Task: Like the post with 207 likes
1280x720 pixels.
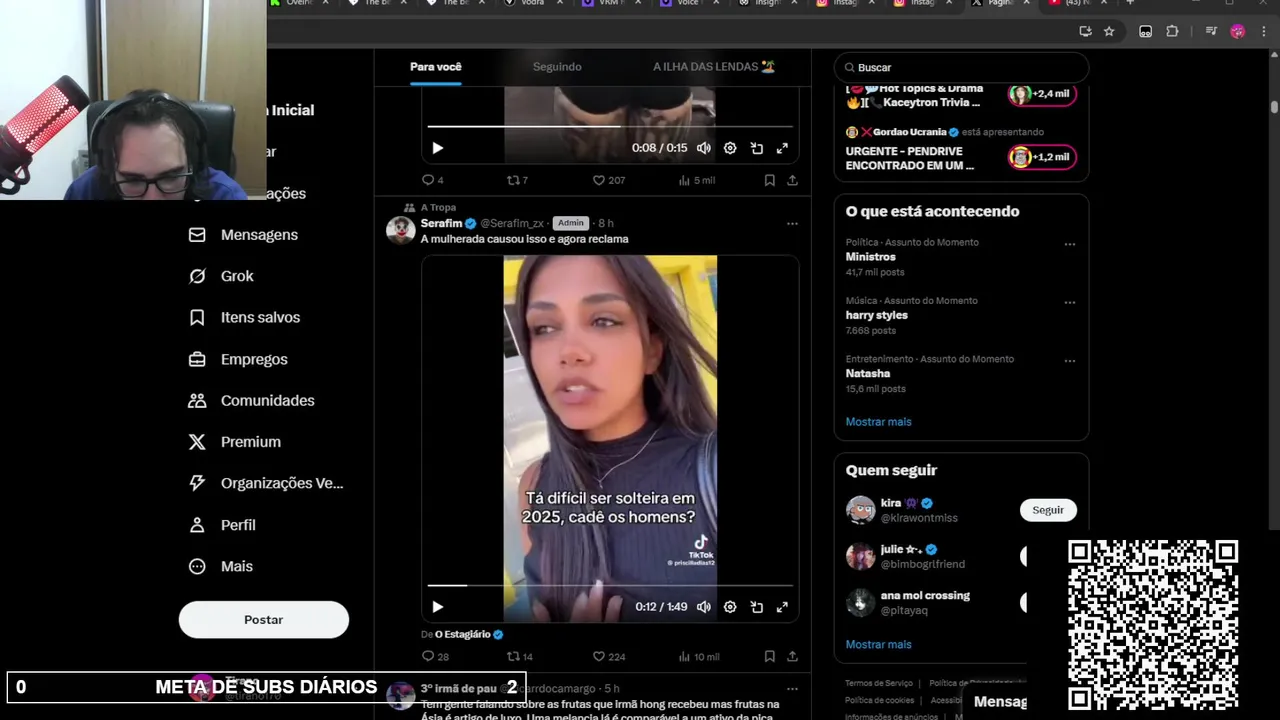Action: click(609, 180)
